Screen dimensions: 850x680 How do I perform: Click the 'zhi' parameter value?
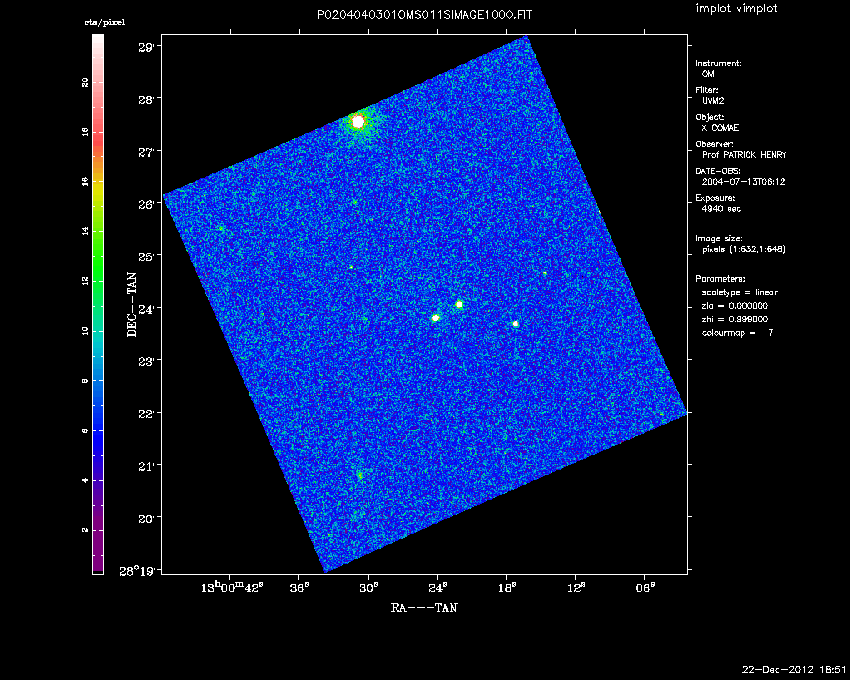tap(735, 318)
